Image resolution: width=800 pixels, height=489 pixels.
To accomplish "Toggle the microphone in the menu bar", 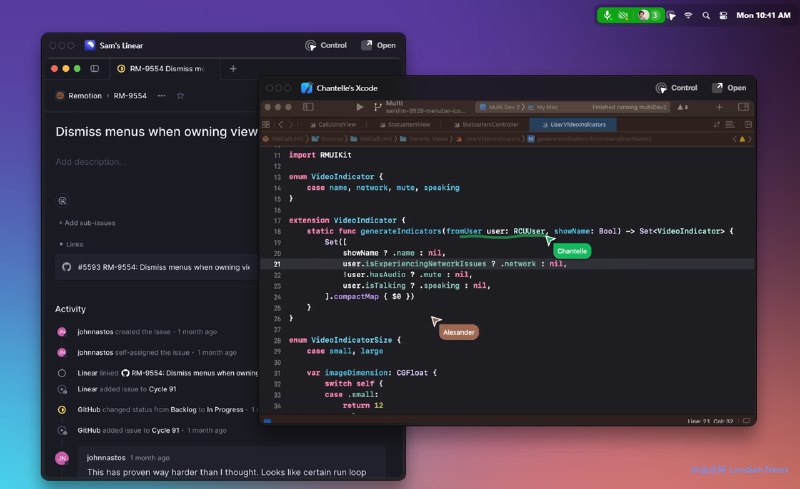I will click(607, 15).
